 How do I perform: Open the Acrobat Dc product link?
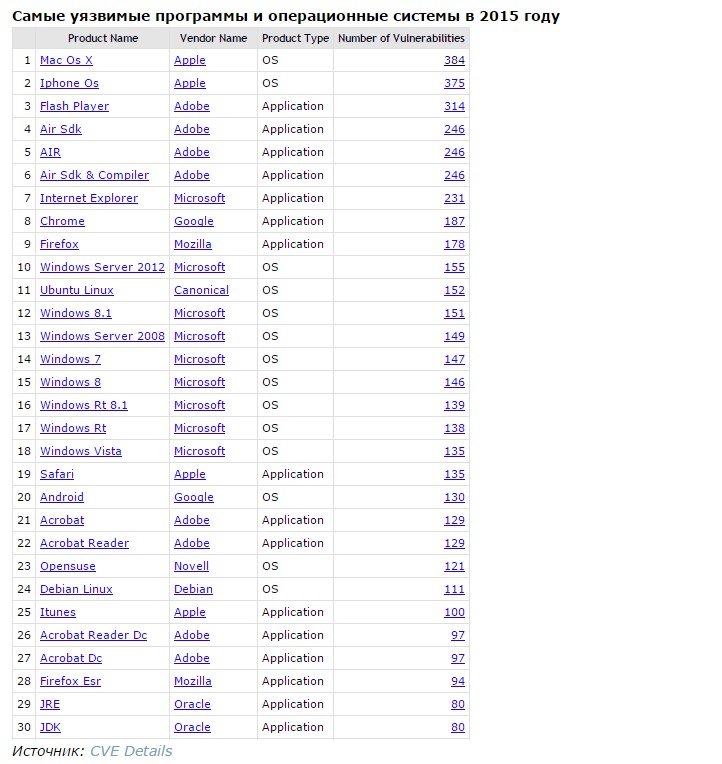point(71,658)
